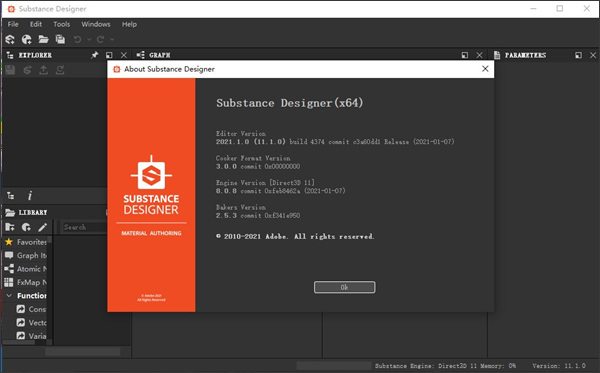This screenshot has width=600, height=373.
Task: Select the Constants function sub-item
Action: [x=31, y=309]
